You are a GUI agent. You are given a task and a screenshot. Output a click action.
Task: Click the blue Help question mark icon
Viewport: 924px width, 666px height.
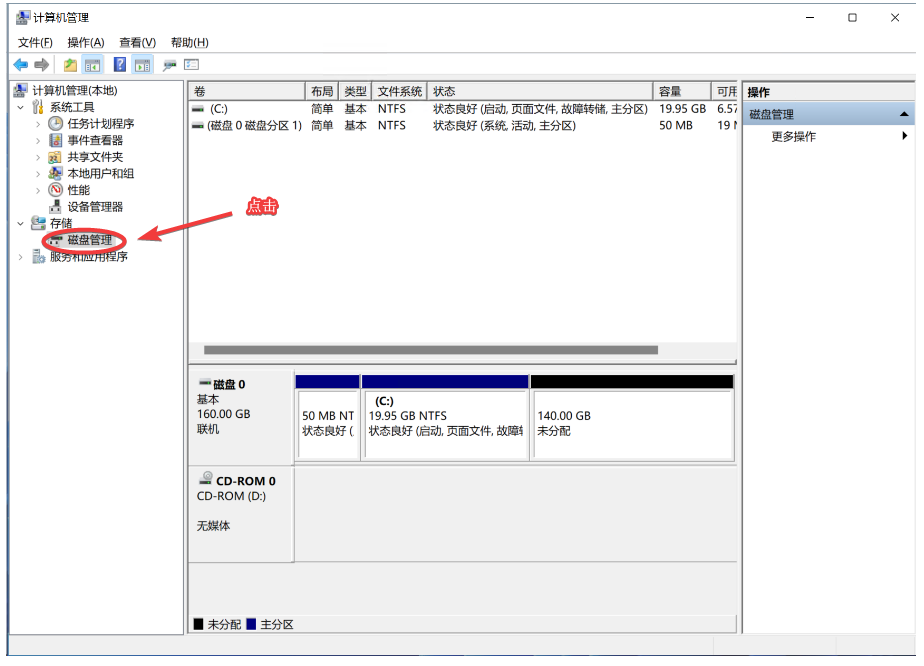click(x=119, y=65)
